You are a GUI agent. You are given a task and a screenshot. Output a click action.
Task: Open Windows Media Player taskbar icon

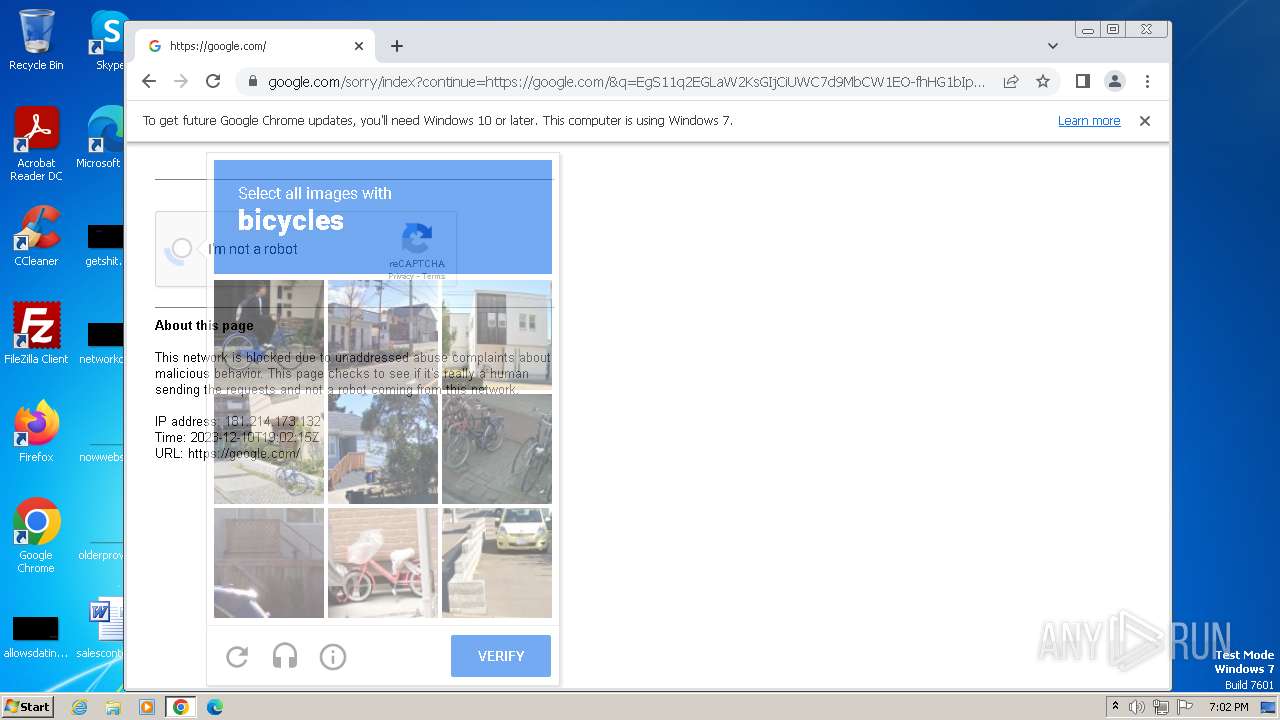pyautogui.click(x=147, y=707)
